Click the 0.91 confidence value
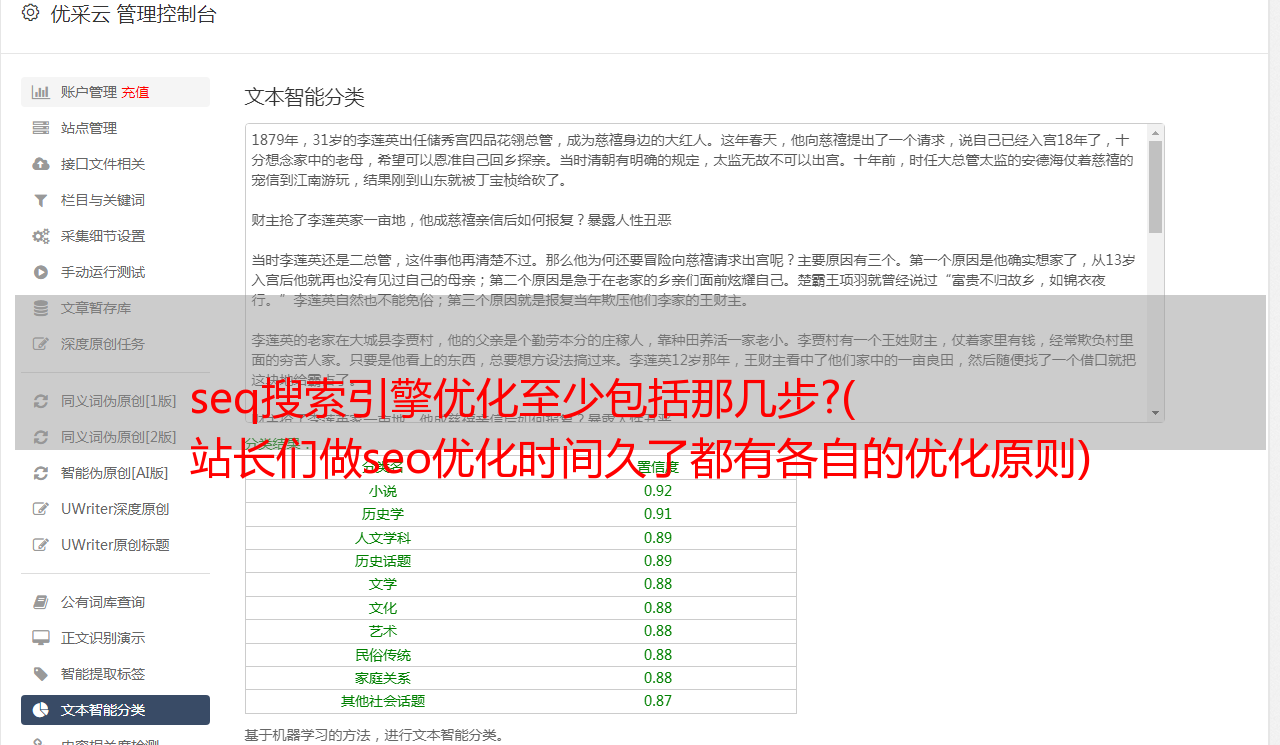 click(658, 514)
